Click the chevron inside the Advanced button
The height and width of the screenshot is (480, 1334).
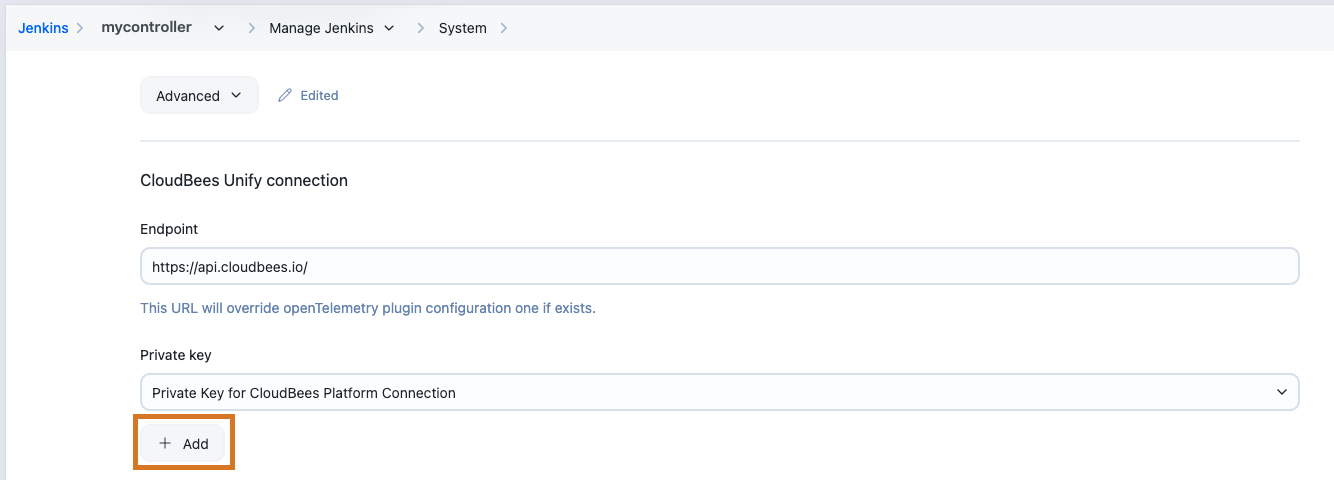pos(236,96)
